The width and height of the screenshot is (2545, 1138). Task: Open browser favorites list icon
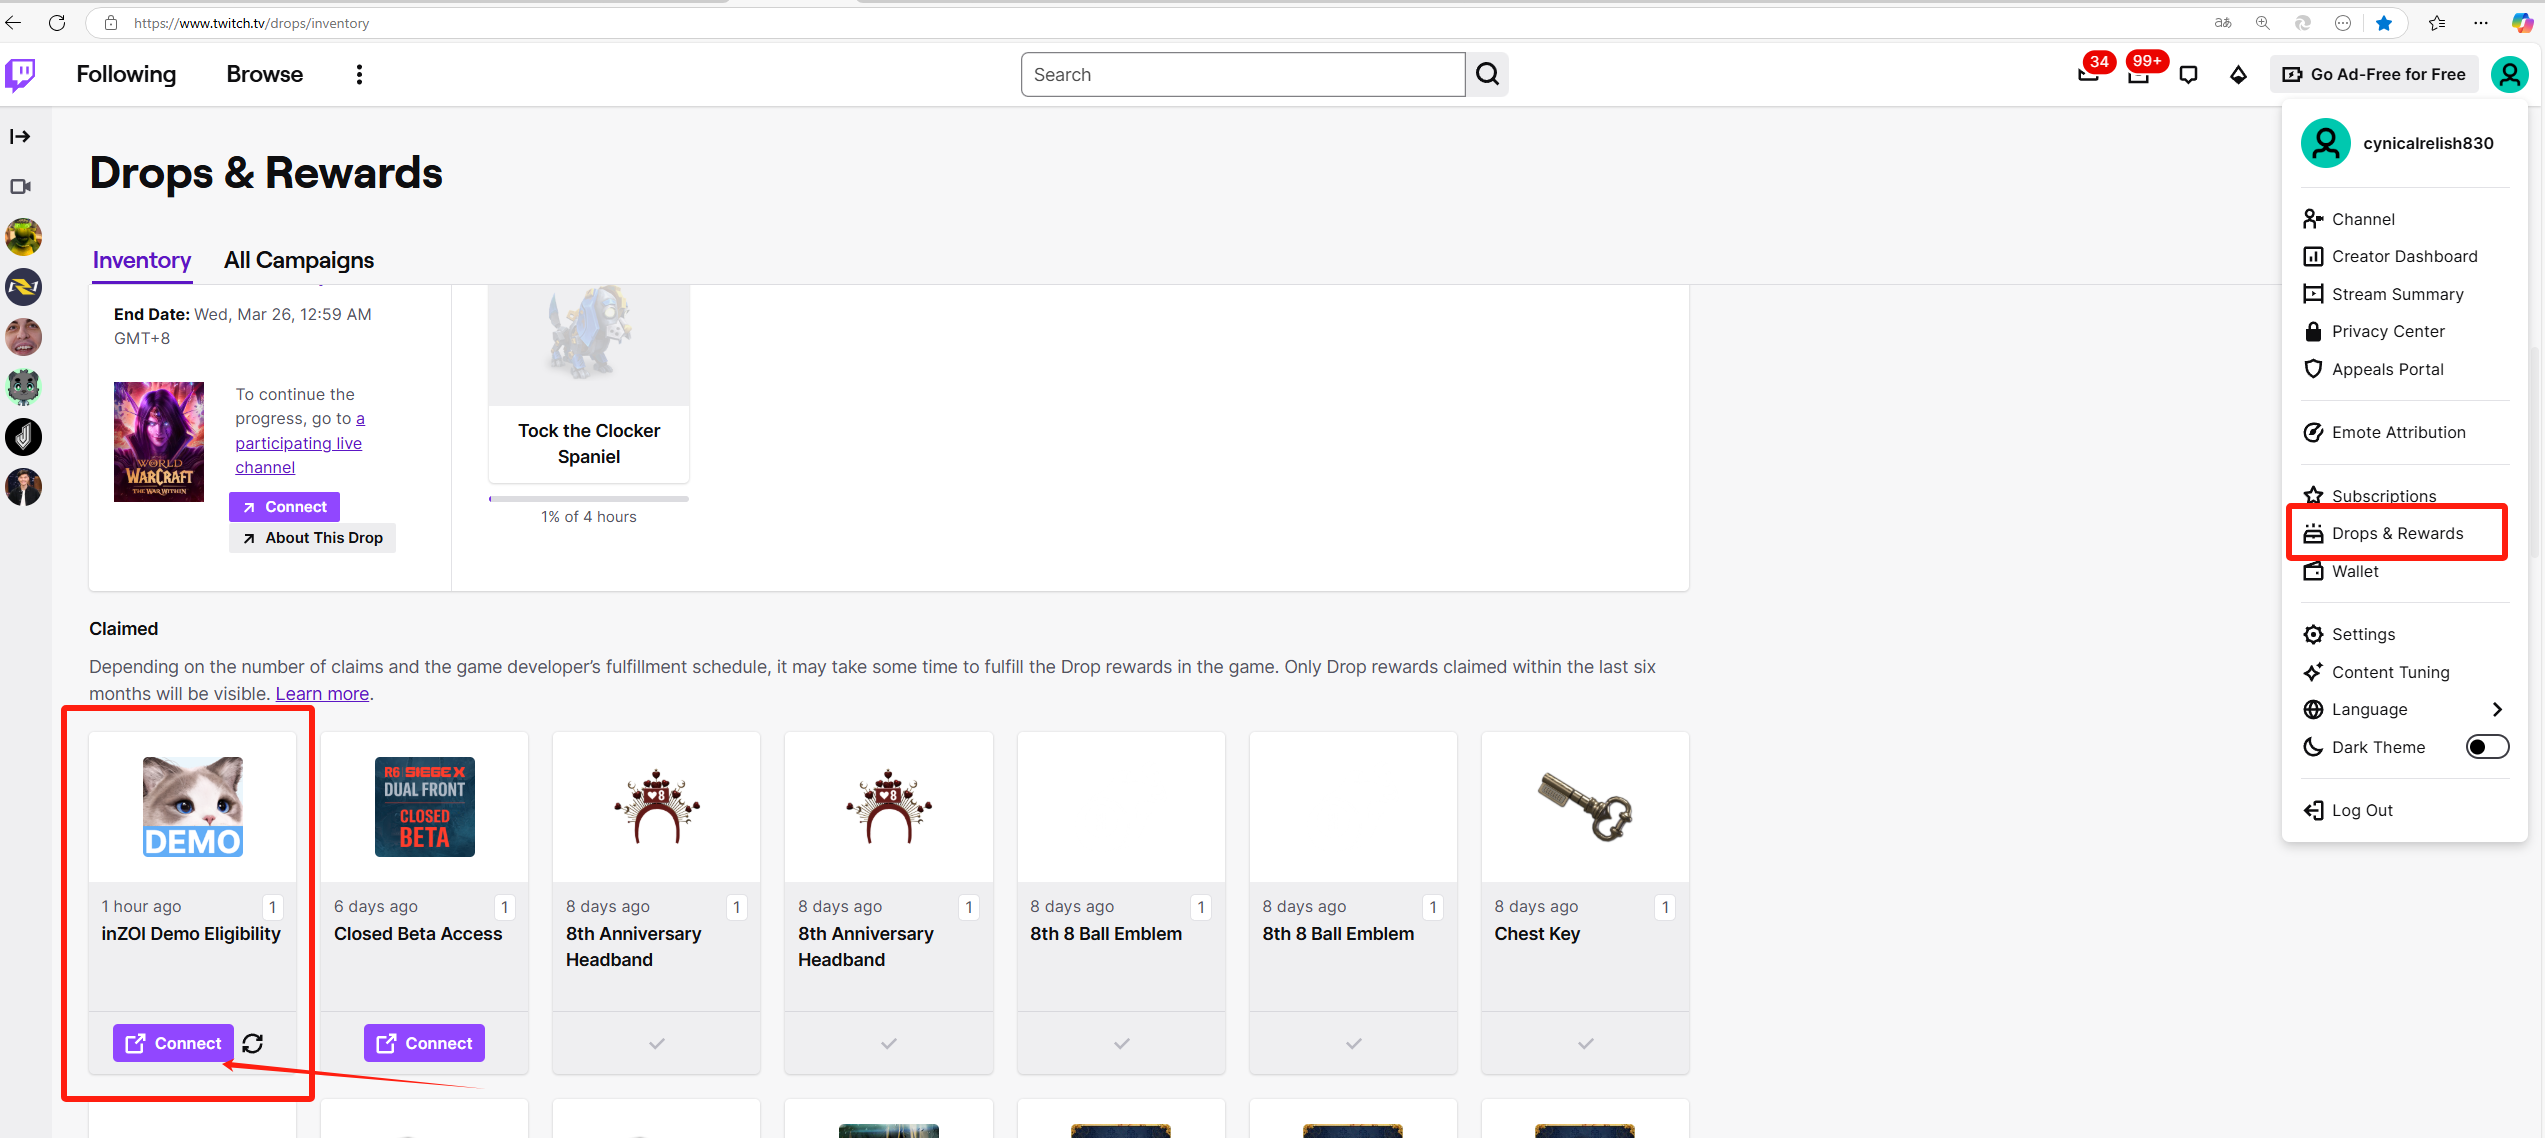[2437, 23]
